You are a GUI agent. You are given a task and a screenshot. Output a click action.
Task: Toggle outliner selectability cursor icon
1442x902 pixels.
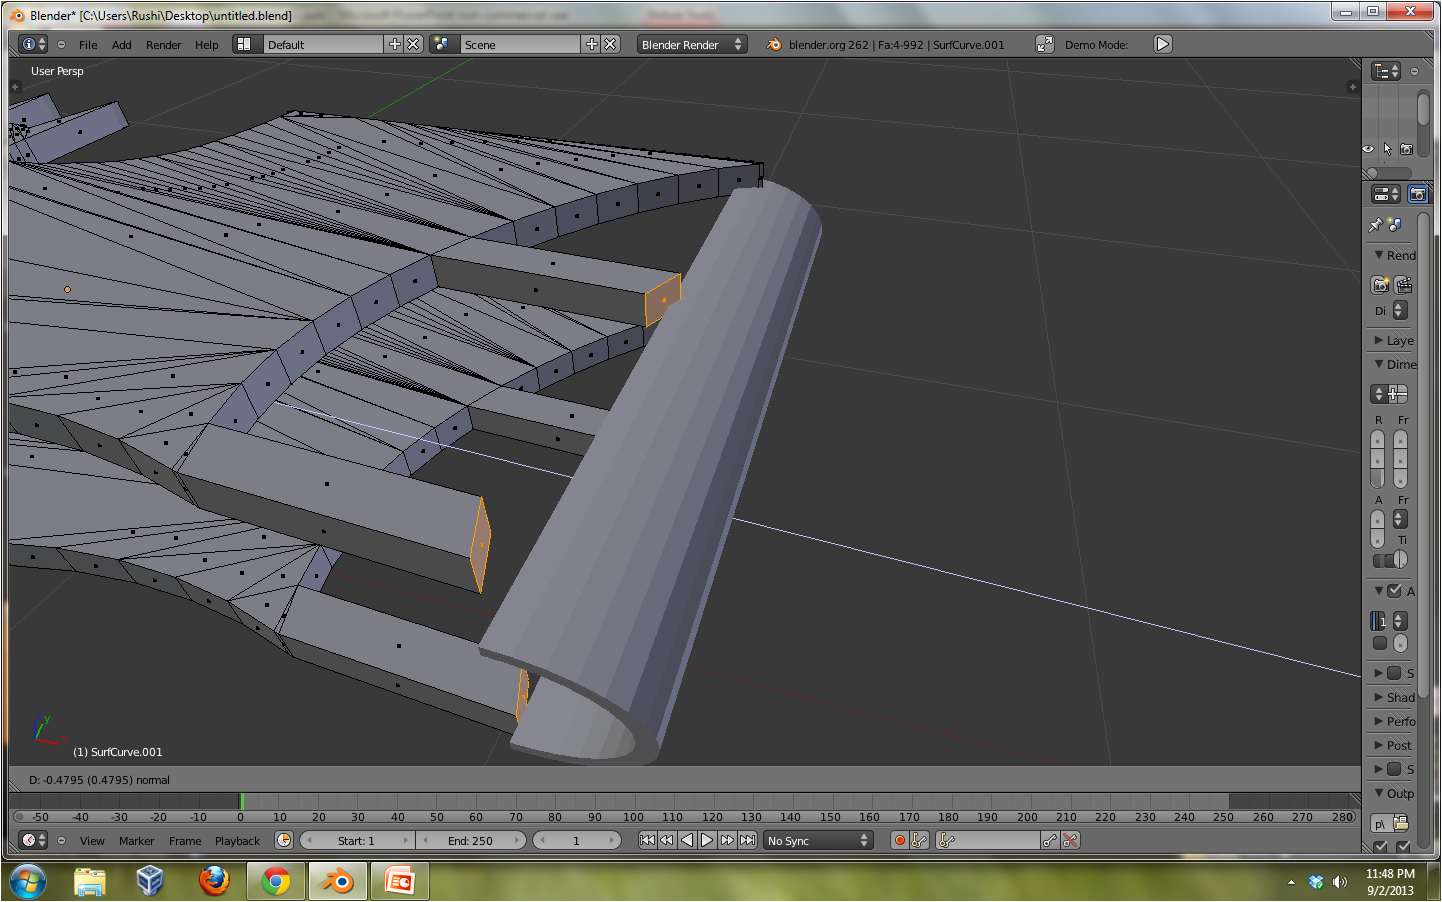1387,149
